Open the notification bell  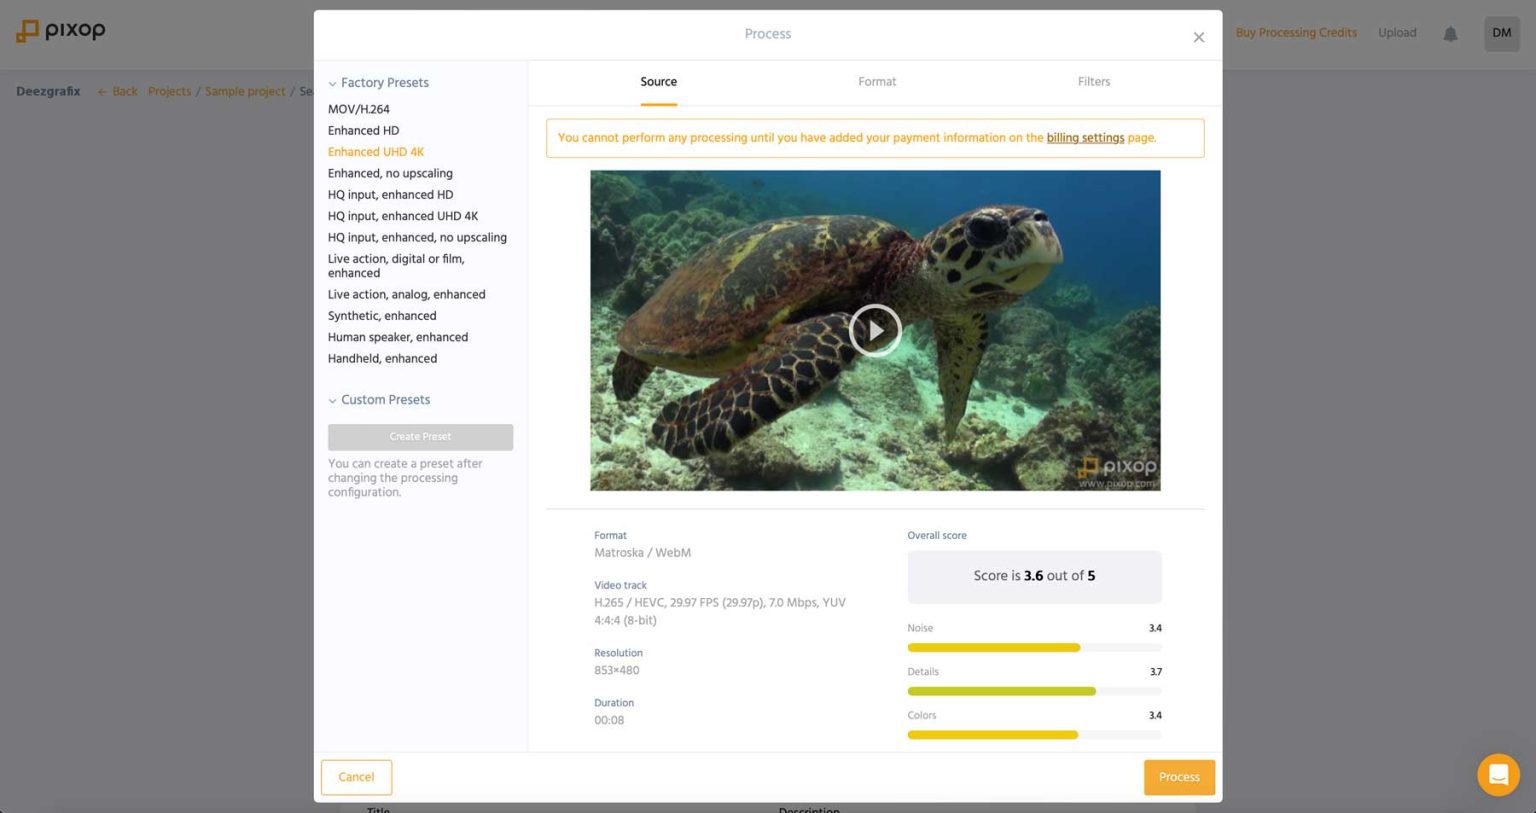pos(1450,33)
